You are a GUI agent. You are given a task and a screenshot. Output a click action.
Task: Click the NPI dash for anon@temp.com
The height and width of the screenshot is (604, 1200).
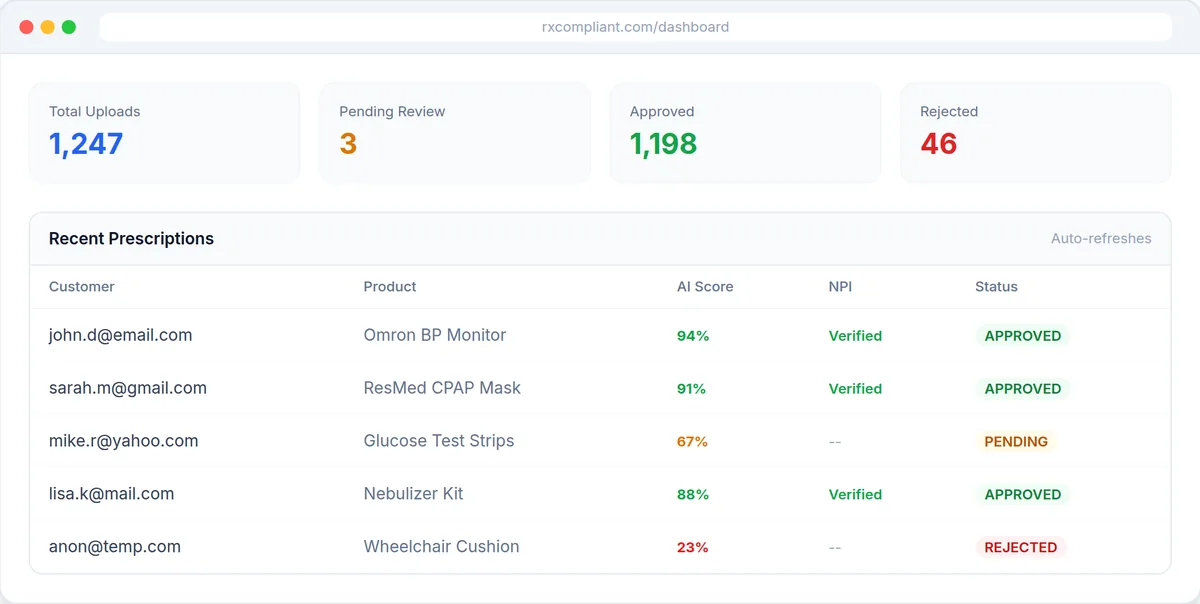tap(835, 548)
